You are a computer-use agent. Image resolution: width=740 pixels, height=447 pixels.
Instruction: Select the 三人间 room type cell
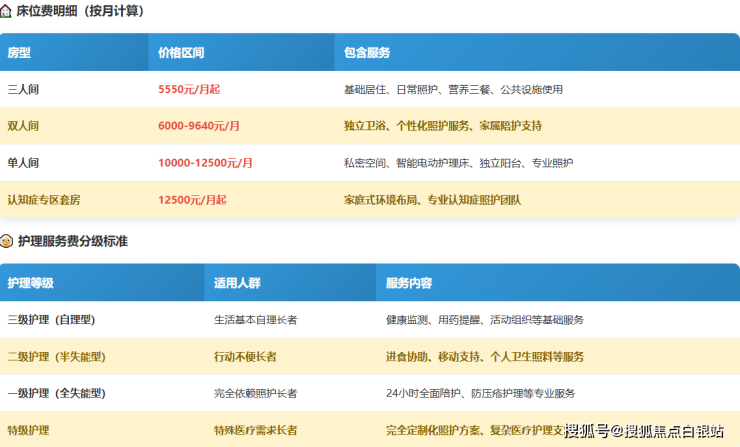[23, 89]
